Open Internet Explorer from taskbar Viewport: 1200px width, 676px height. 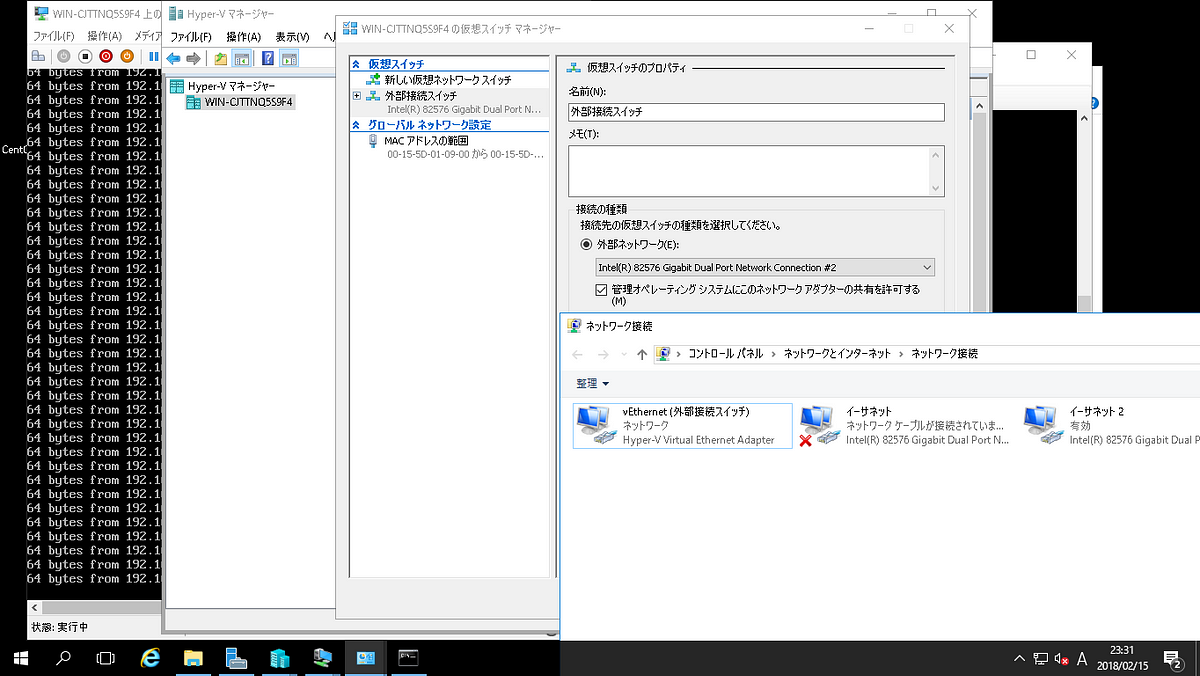coord(150,657)
